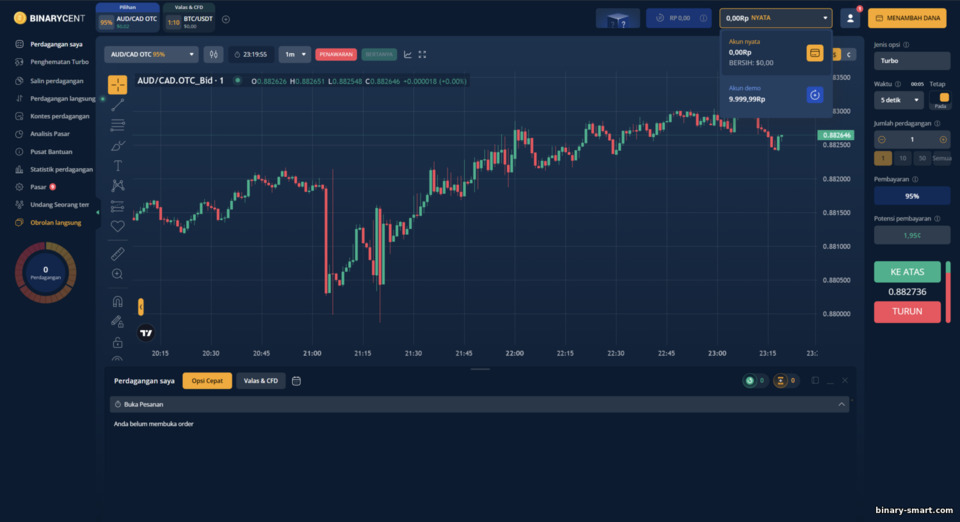The image size is (960, 522).
Task: Click the TURUN button
Action: (907, 311)
